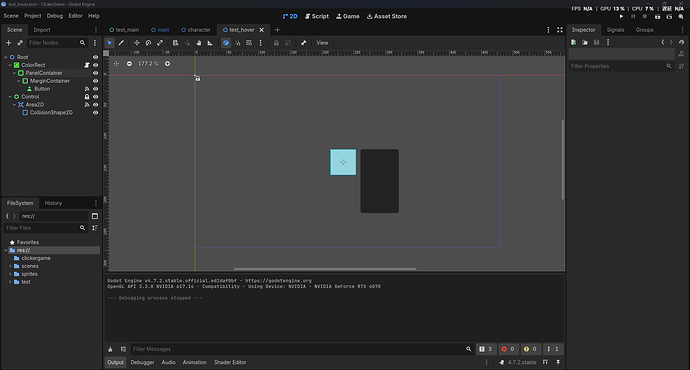Expand the sprites folder
This screenshot has width=690, height=370.
10,274
